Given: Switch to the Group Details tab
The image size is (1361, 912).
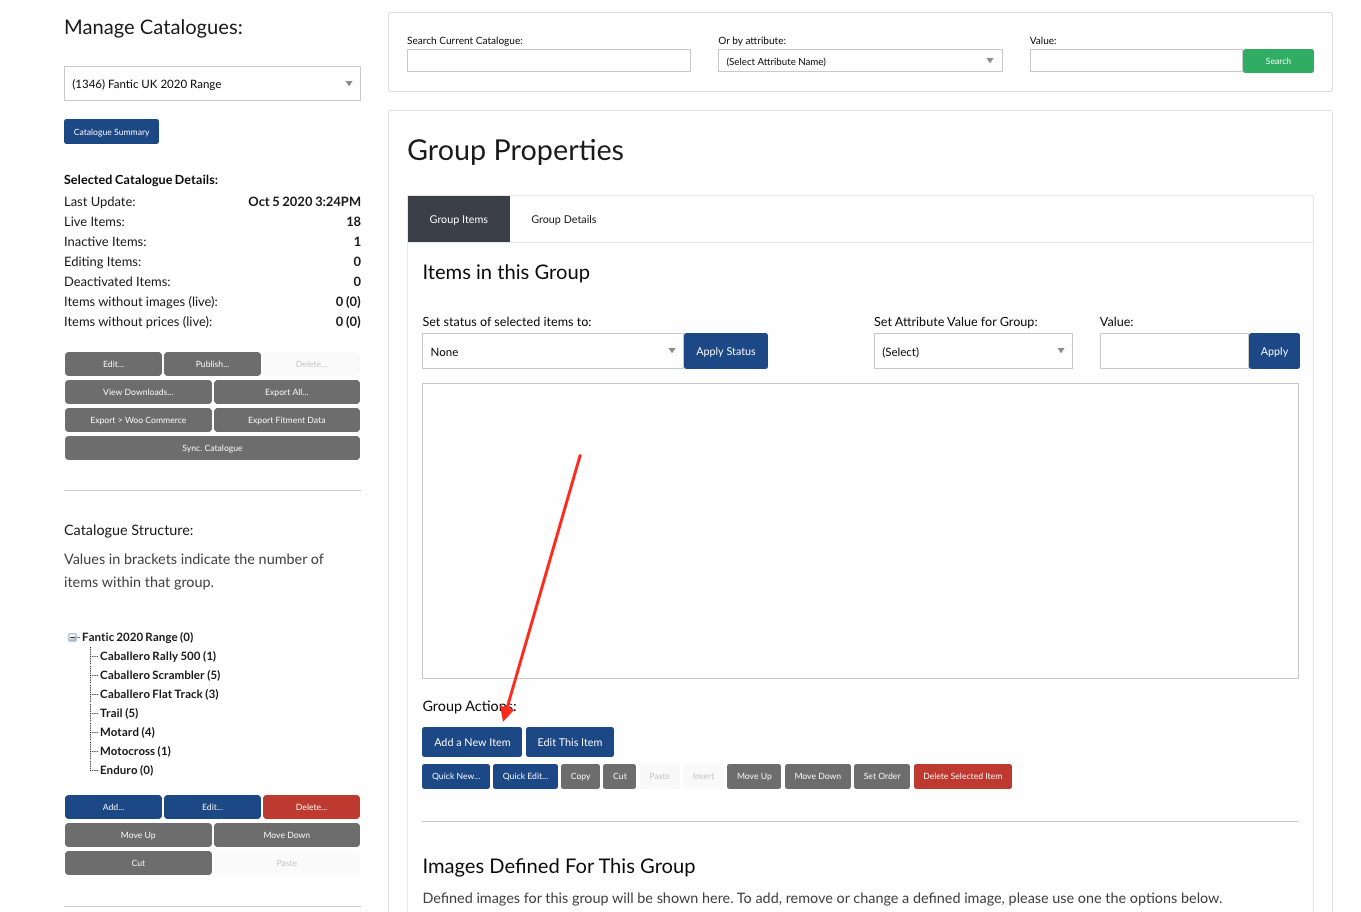Looking at the screenshot, I should click(563, 219).
